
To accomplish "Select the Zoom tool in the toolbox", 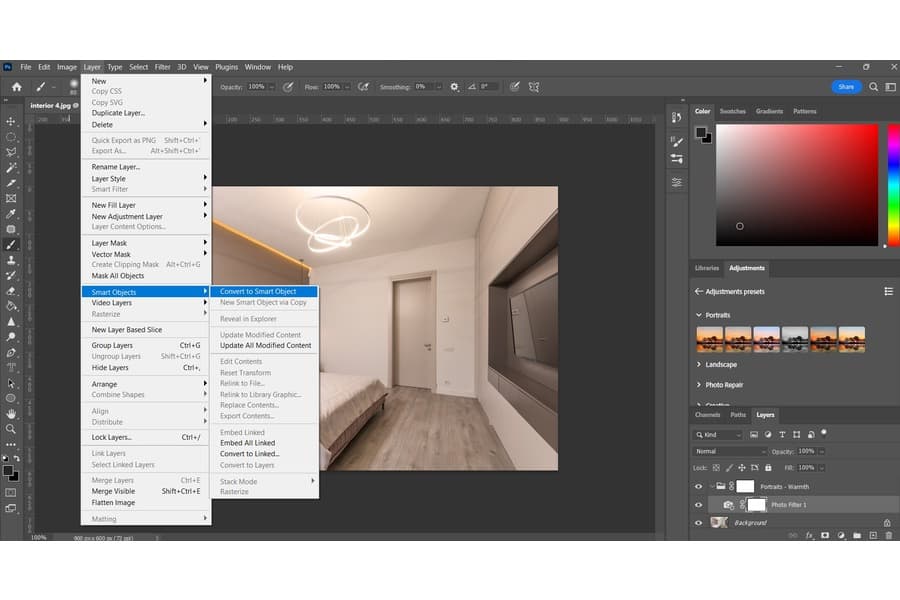I will tap(11, 429).
